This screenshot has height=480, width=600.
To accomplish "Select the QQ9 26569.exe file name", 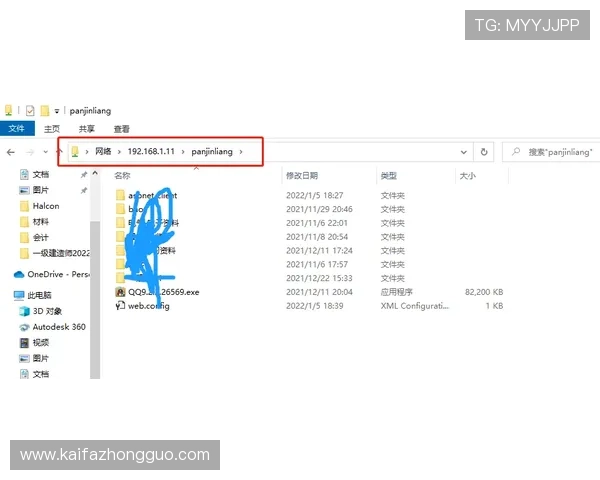I will tap(163, 292).
